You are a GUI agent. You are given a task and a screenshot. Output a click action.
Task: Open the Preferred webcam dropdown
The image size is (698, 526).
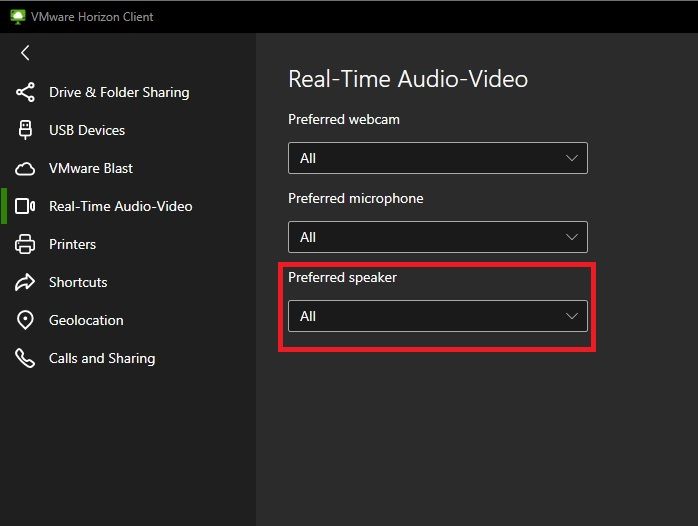point(437,158)
